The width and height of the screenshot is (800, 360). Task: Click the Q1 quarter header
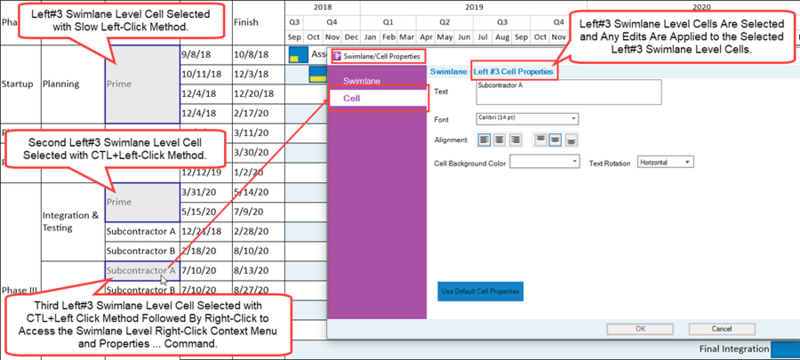pos(388,22)
